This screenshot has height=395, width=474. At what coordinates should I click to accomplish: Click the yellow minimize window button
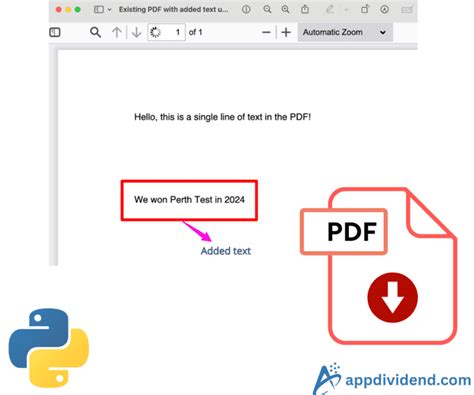click(x=68, y=10)
